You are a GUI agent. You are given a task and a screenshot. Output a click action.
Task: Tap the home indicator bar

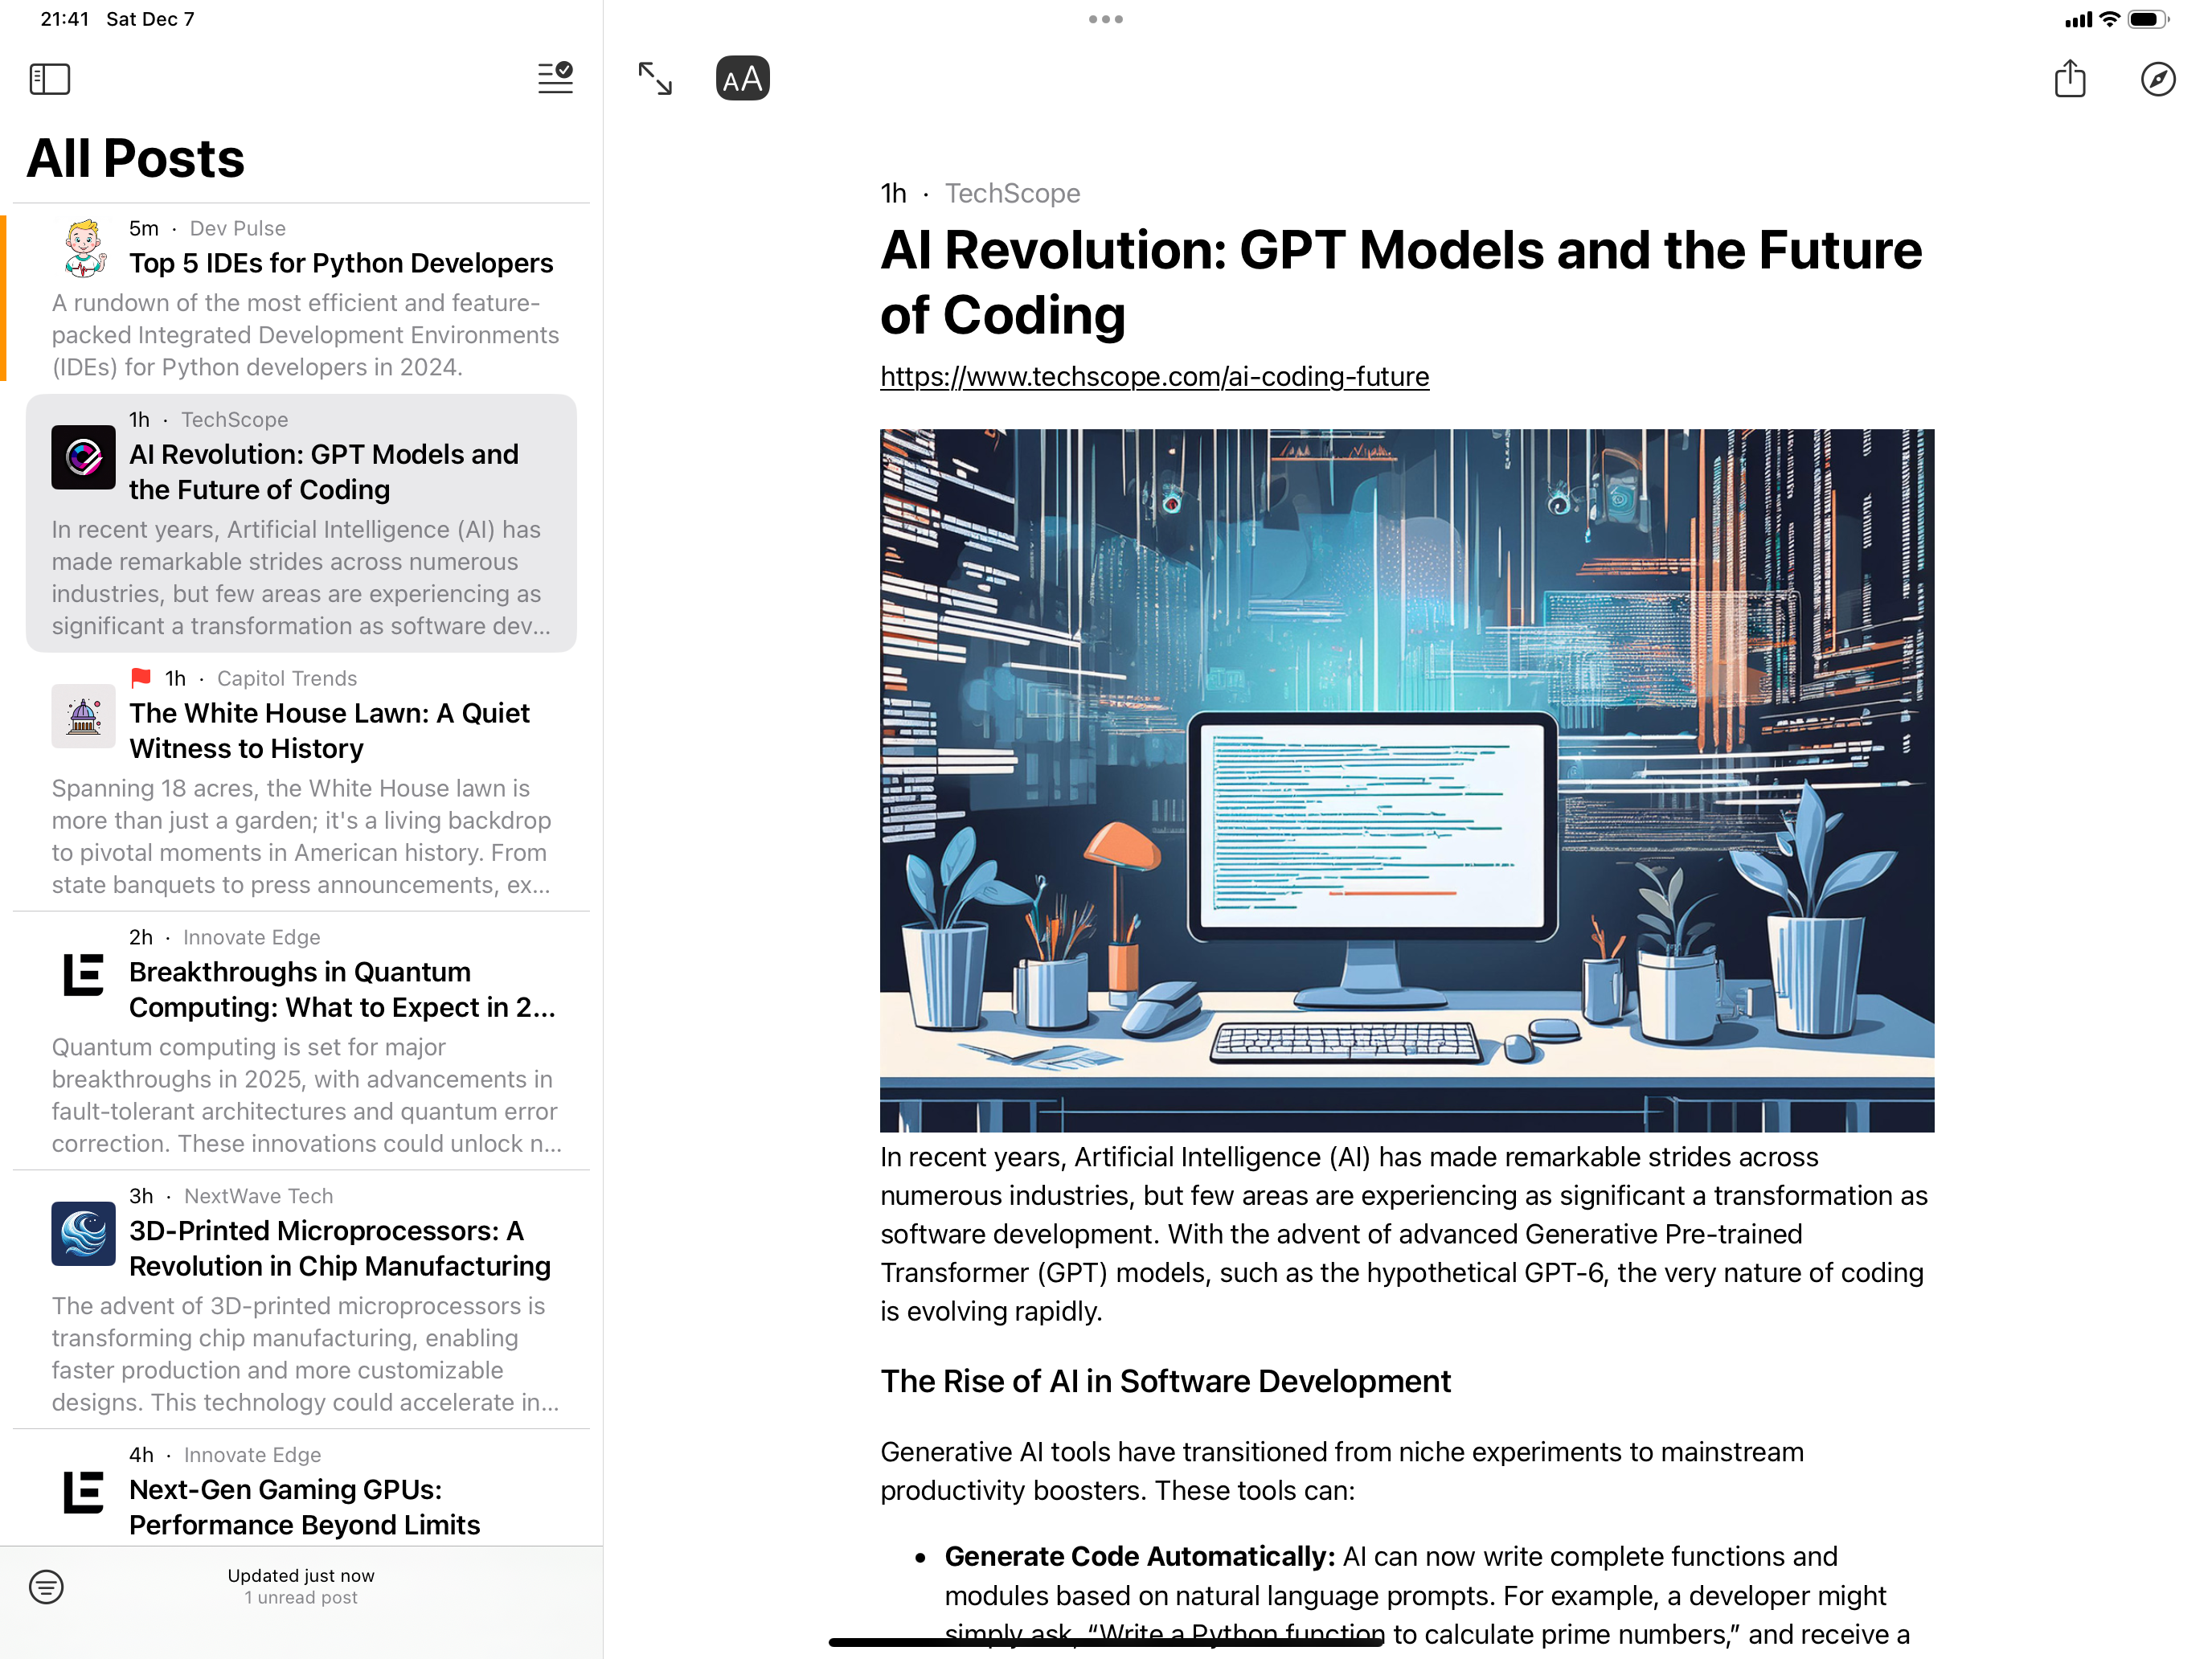(x=1106, y=1642)
